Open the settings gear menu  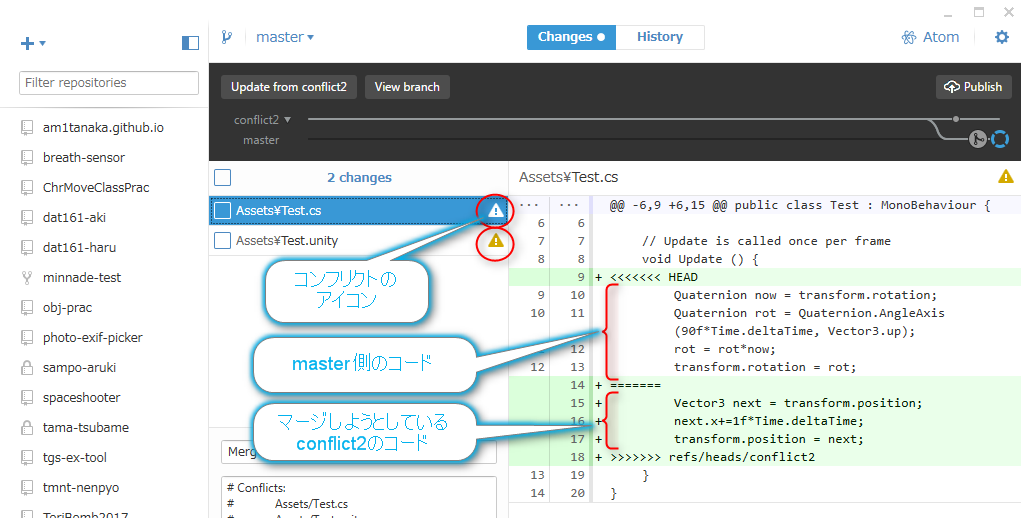[1001, 37]
